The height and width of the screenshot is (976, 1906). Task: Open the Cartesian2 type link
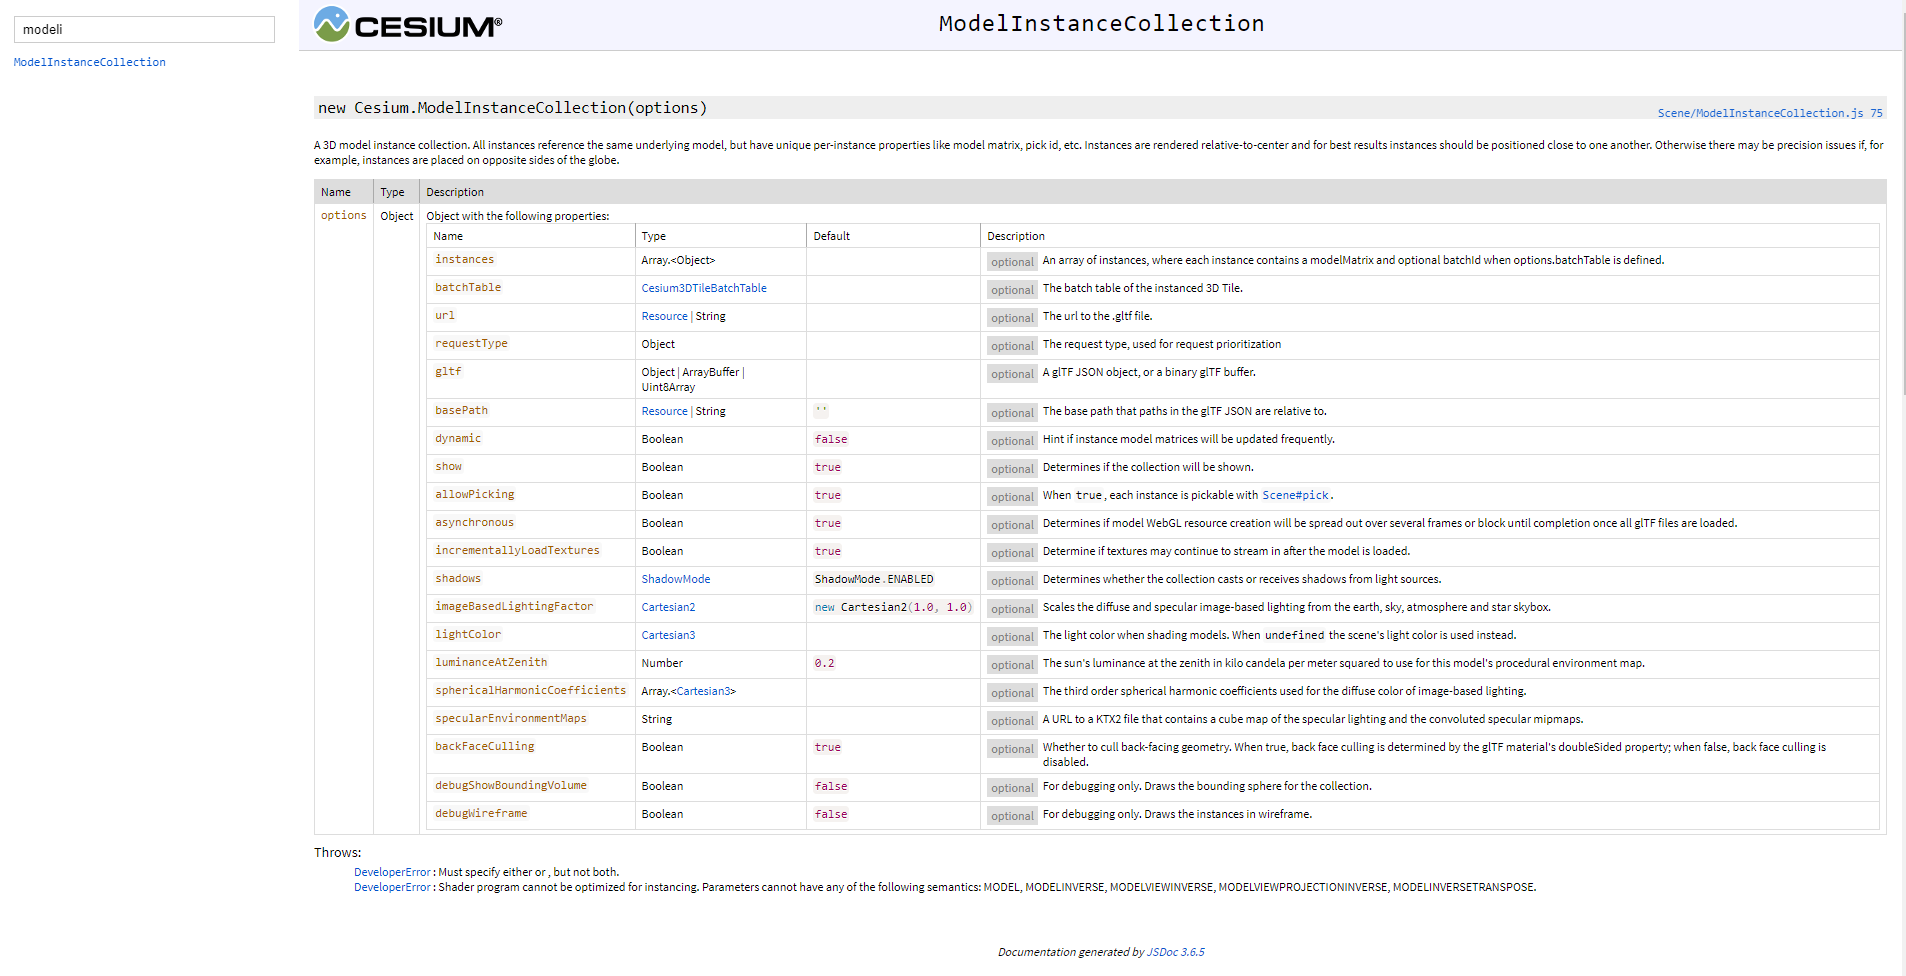tap(668, 607)
